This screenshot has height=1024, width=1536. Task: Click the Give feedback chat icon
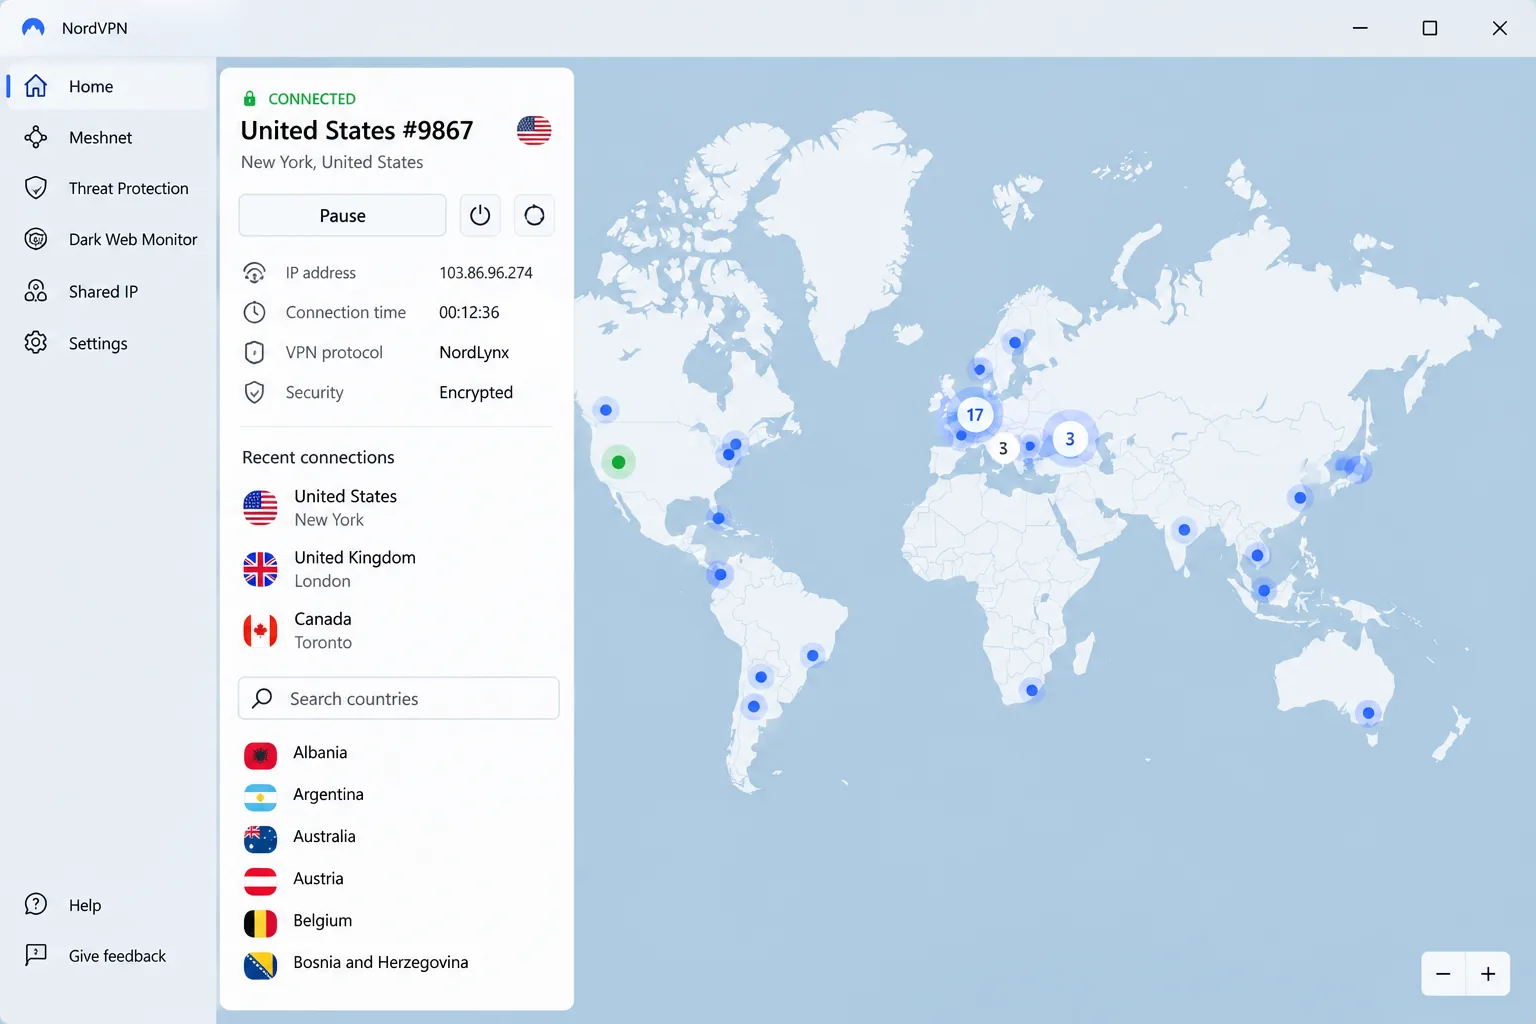(x=36, y=955)
